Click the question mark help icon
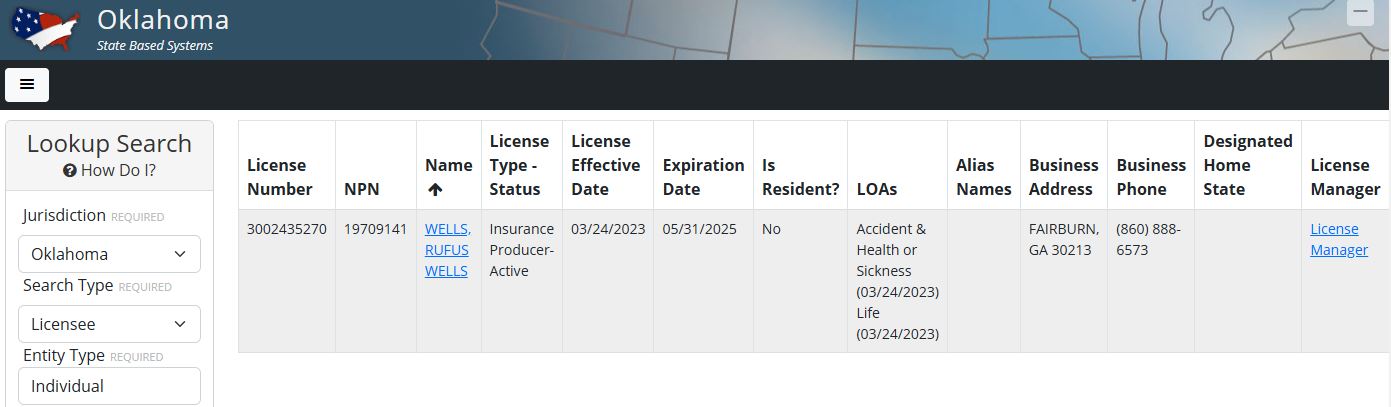This screenshot has height=407, width=1391. click(x=70, y=171)
